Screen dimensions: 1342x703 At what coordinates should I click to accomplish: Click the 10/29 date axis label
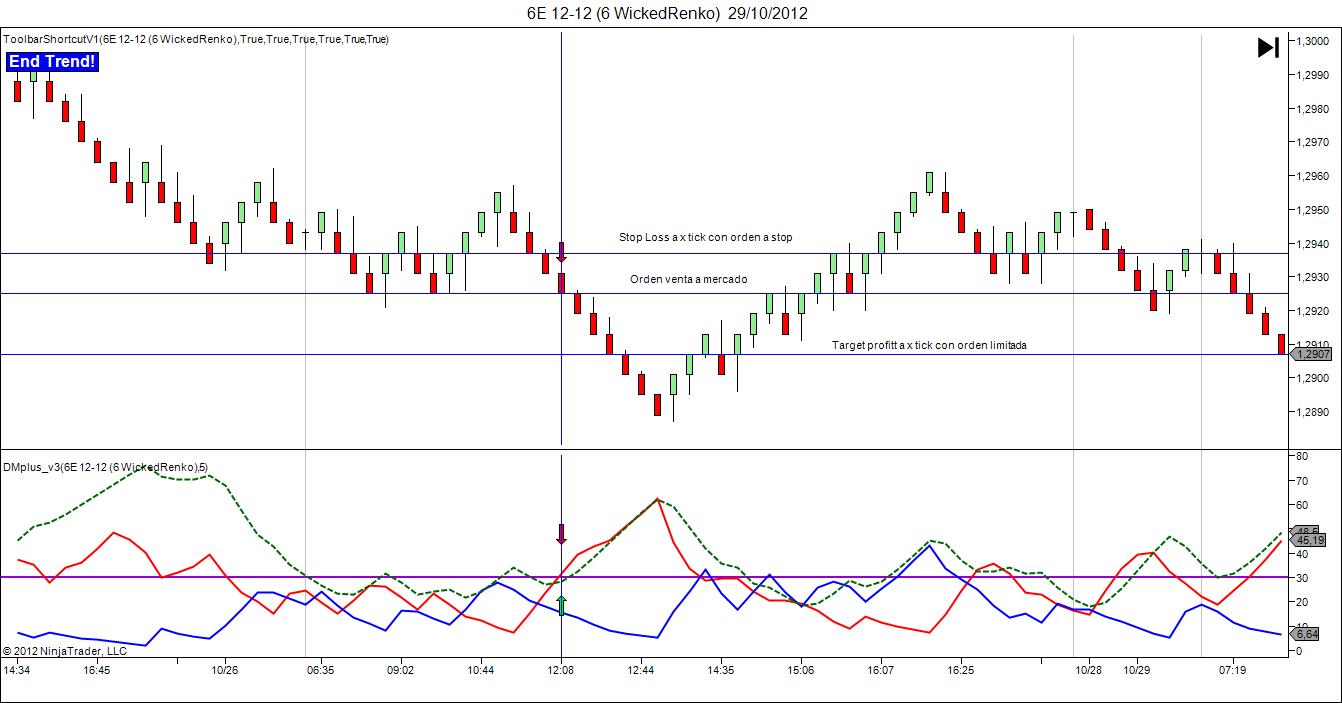1137,670
